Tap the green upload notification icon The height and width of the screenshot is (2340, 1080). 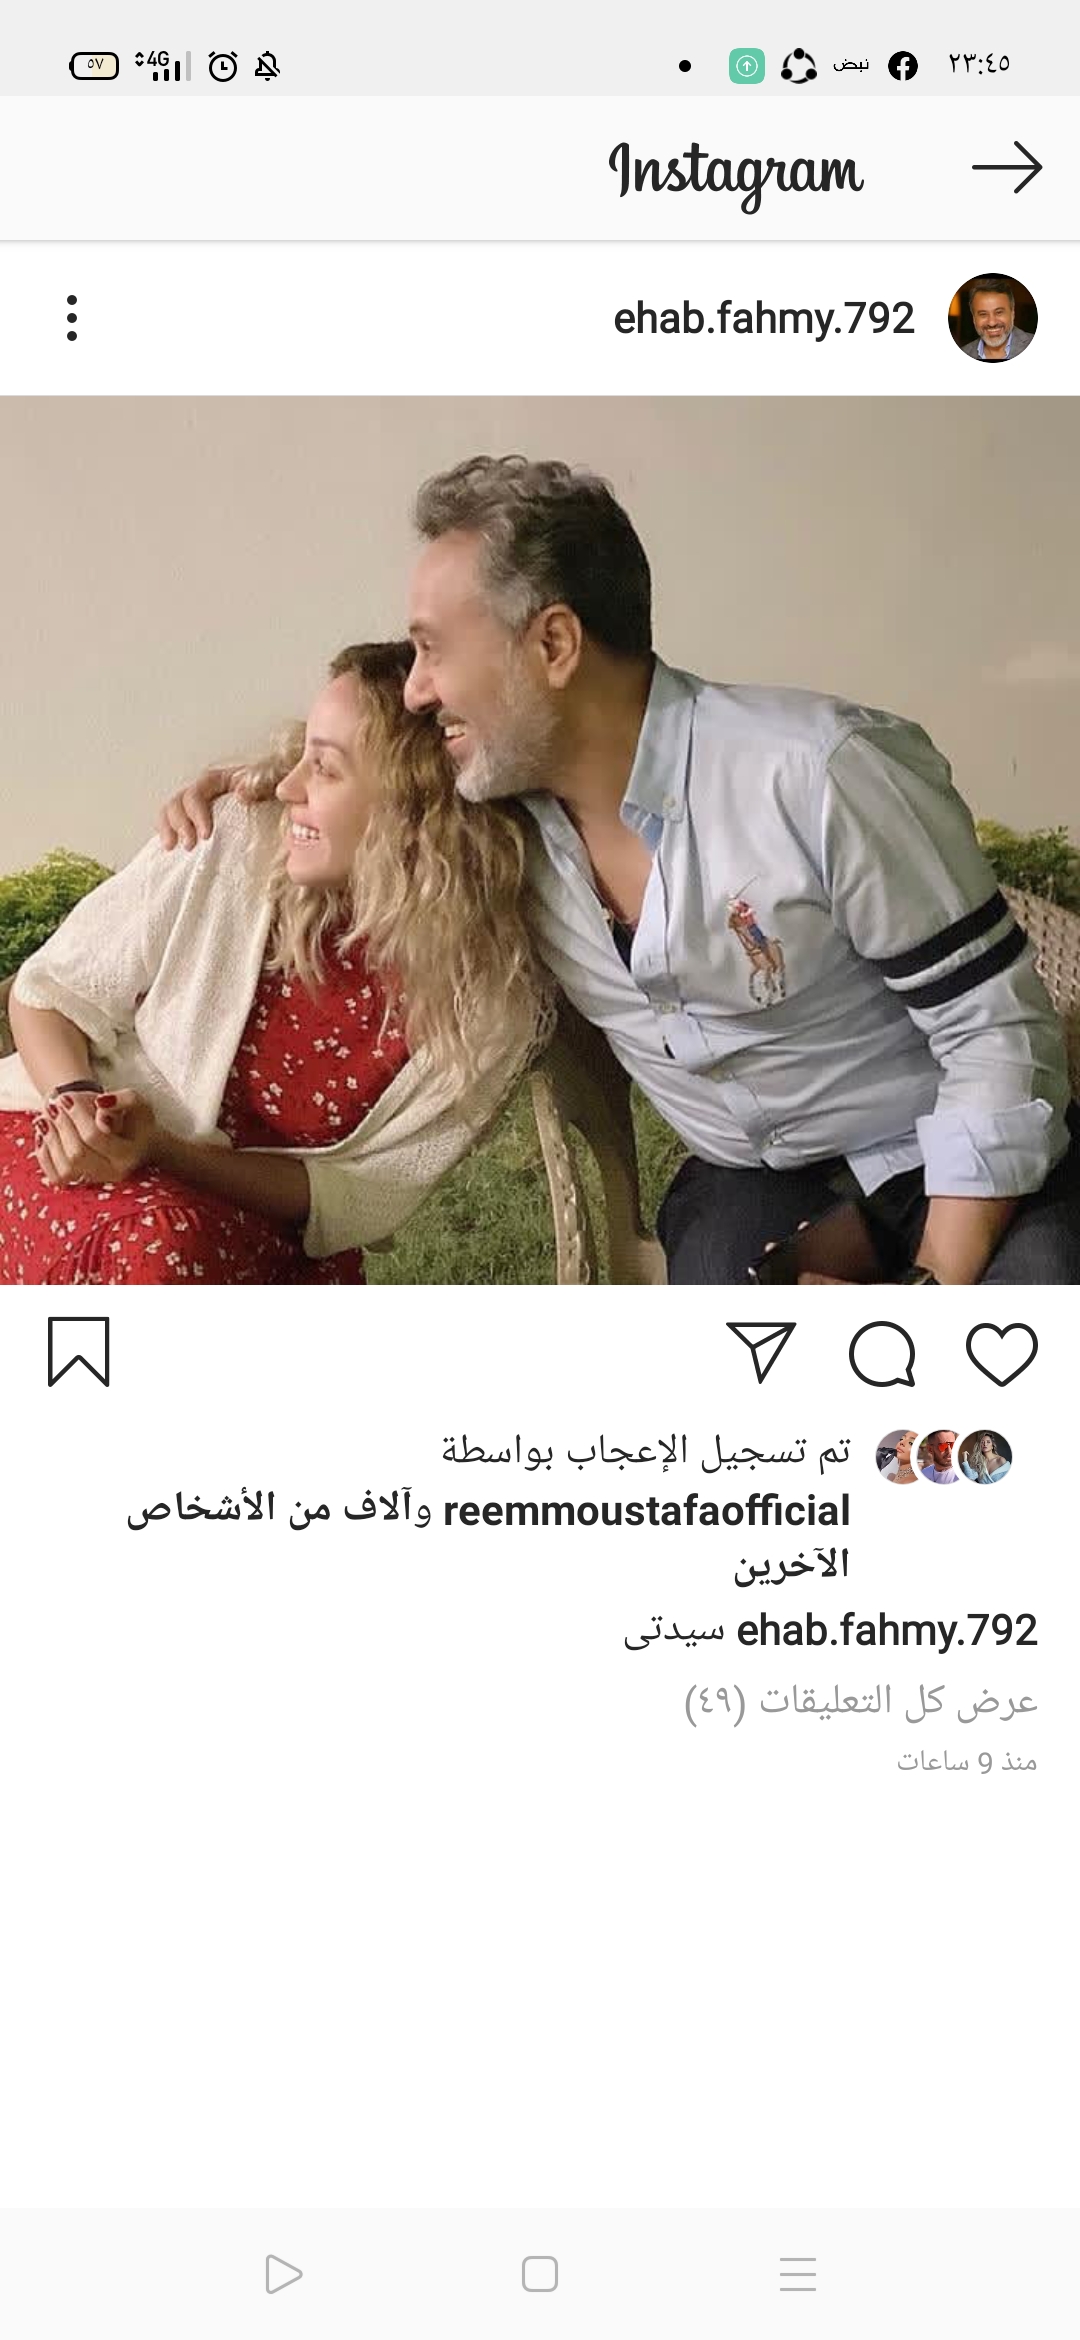[747, 66]
